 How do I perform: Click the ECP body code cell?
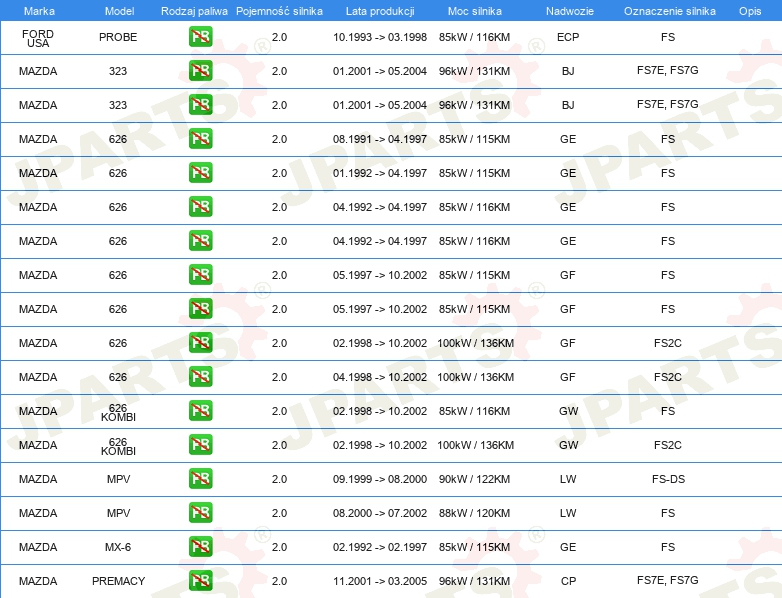(x=568, y=37)
